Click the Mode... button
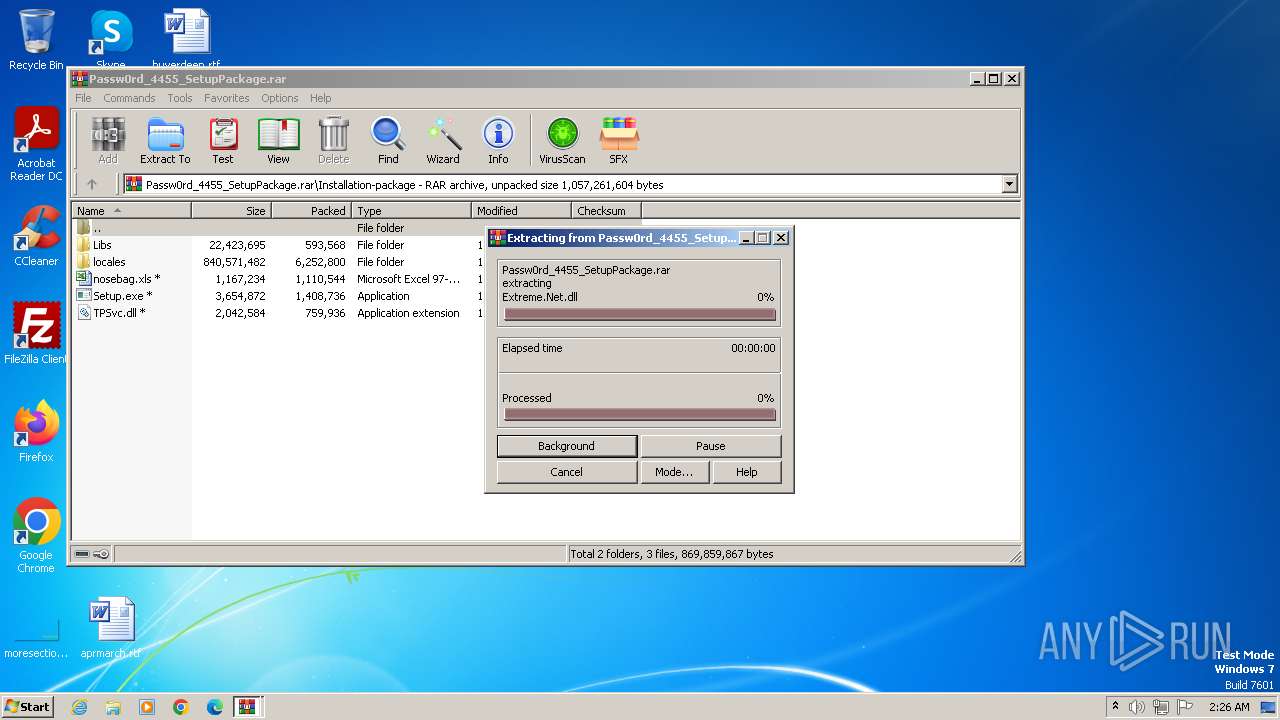Screen dimensions: 1280x720 (x=674, y=472)
